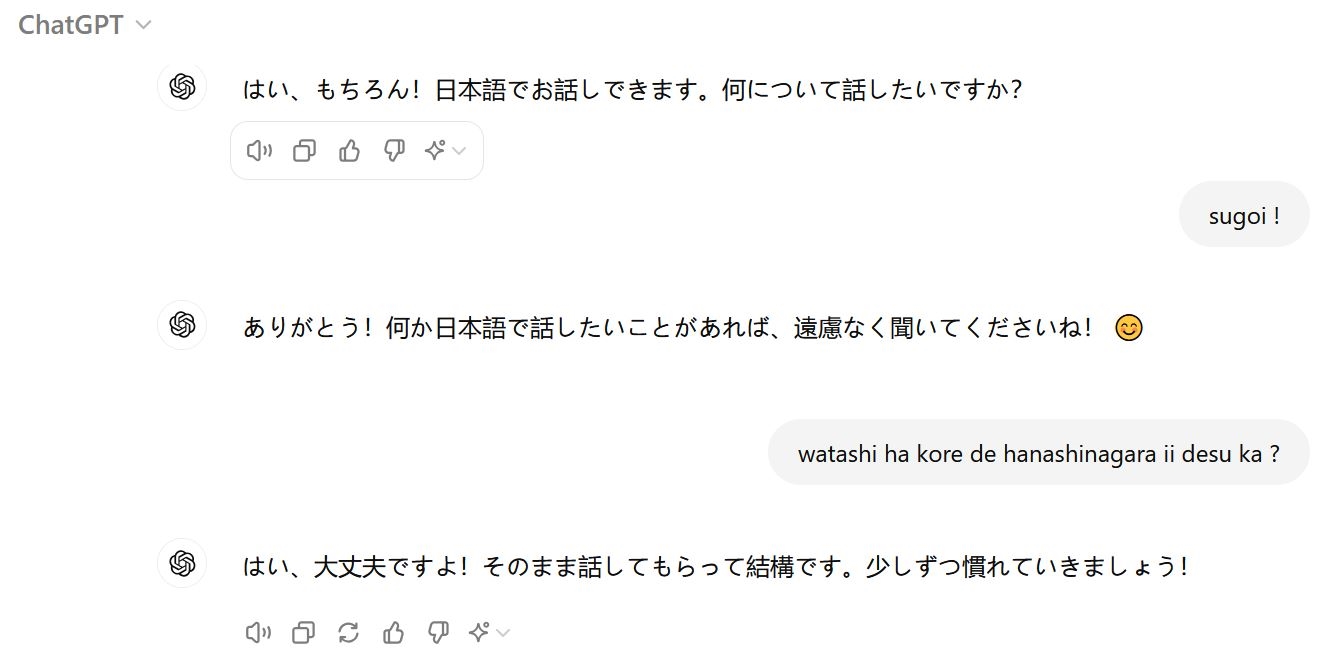1335x664 pixels.
Task: Click the はい、もちろん response text
Action: (x=632, y=90)
